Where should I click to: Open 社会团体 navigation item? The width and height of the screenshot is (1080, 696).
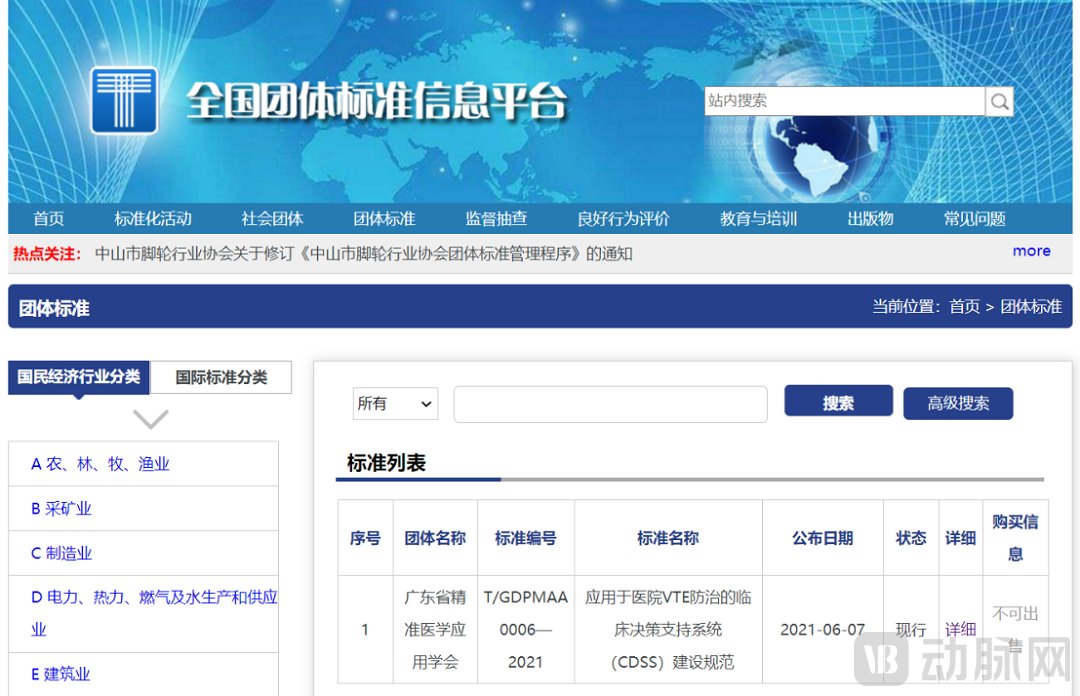272,219
